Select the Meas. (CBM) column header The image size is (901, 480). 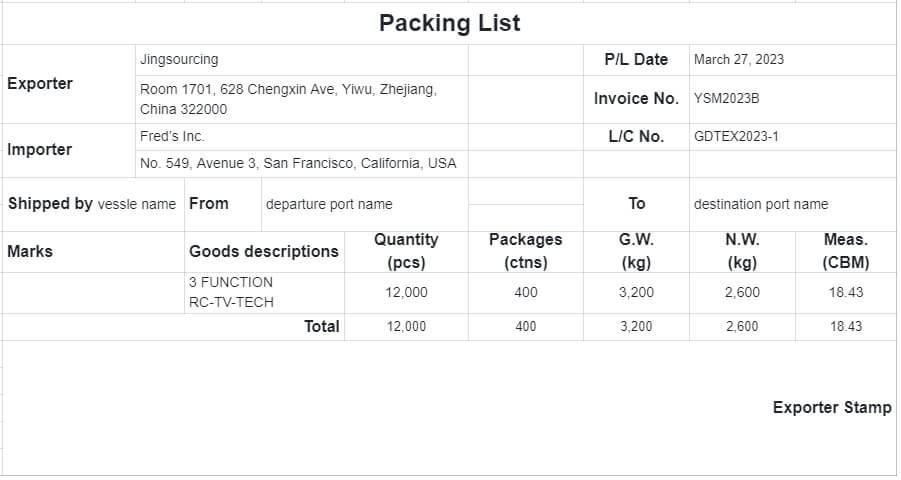pyautogui.click(x=845, y=251)
